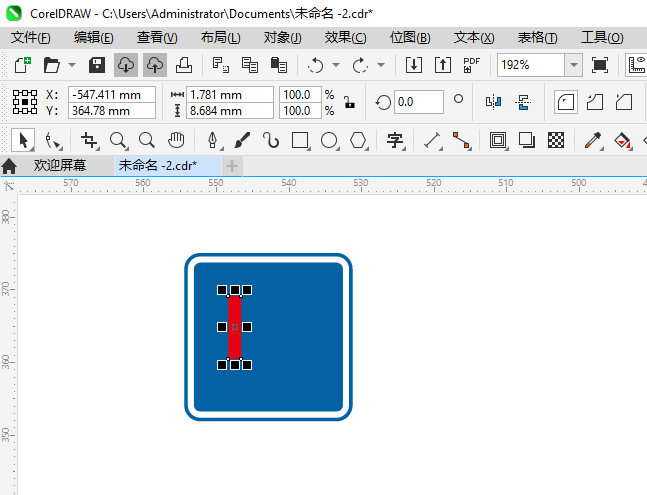Select the LiveSketch curve tool
The width and height of the screenshot is (647, 495).
pyautogui.click(x=271, y=140)
